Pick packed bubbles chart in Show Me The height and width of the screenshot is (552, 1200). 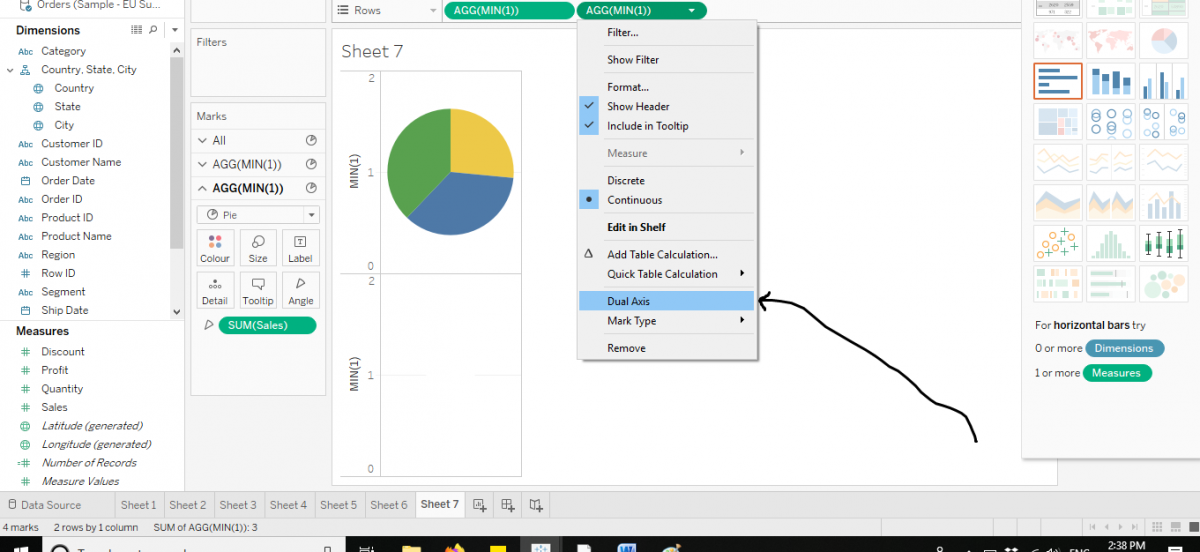(1163, 283)
